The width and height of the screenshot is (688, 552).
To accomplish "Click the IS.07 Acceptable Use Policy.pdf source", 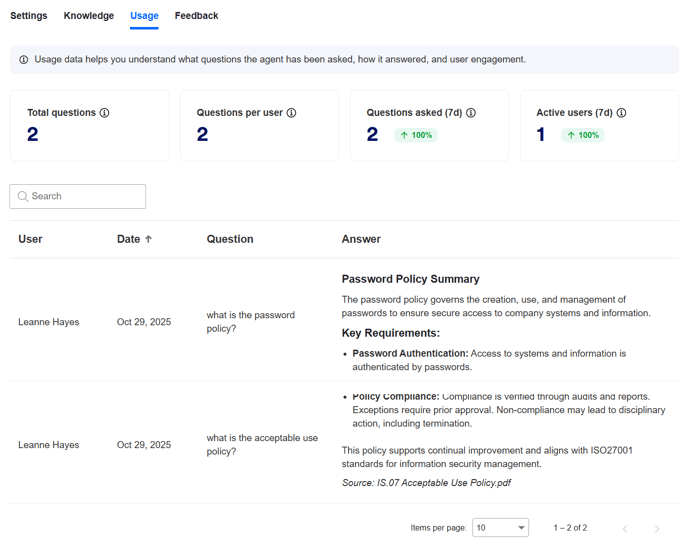I will [x=426, y=483].
